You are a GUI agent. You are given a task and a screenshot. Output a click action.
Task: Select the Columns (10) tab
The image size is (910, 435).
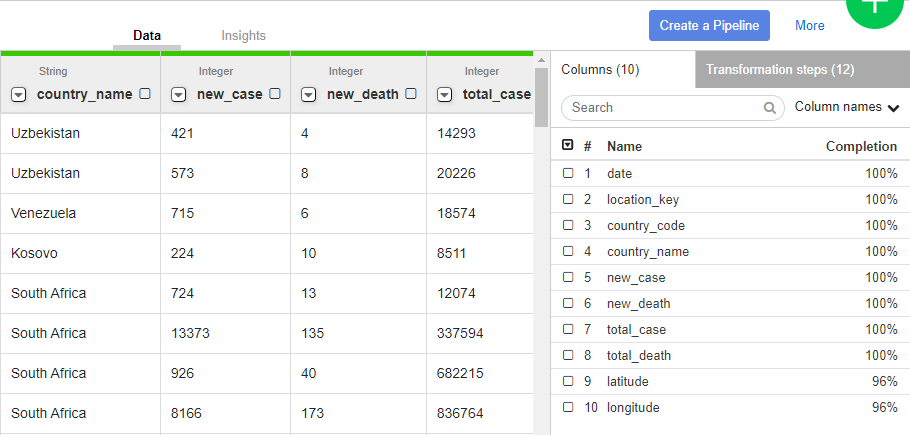pos(600,70)
